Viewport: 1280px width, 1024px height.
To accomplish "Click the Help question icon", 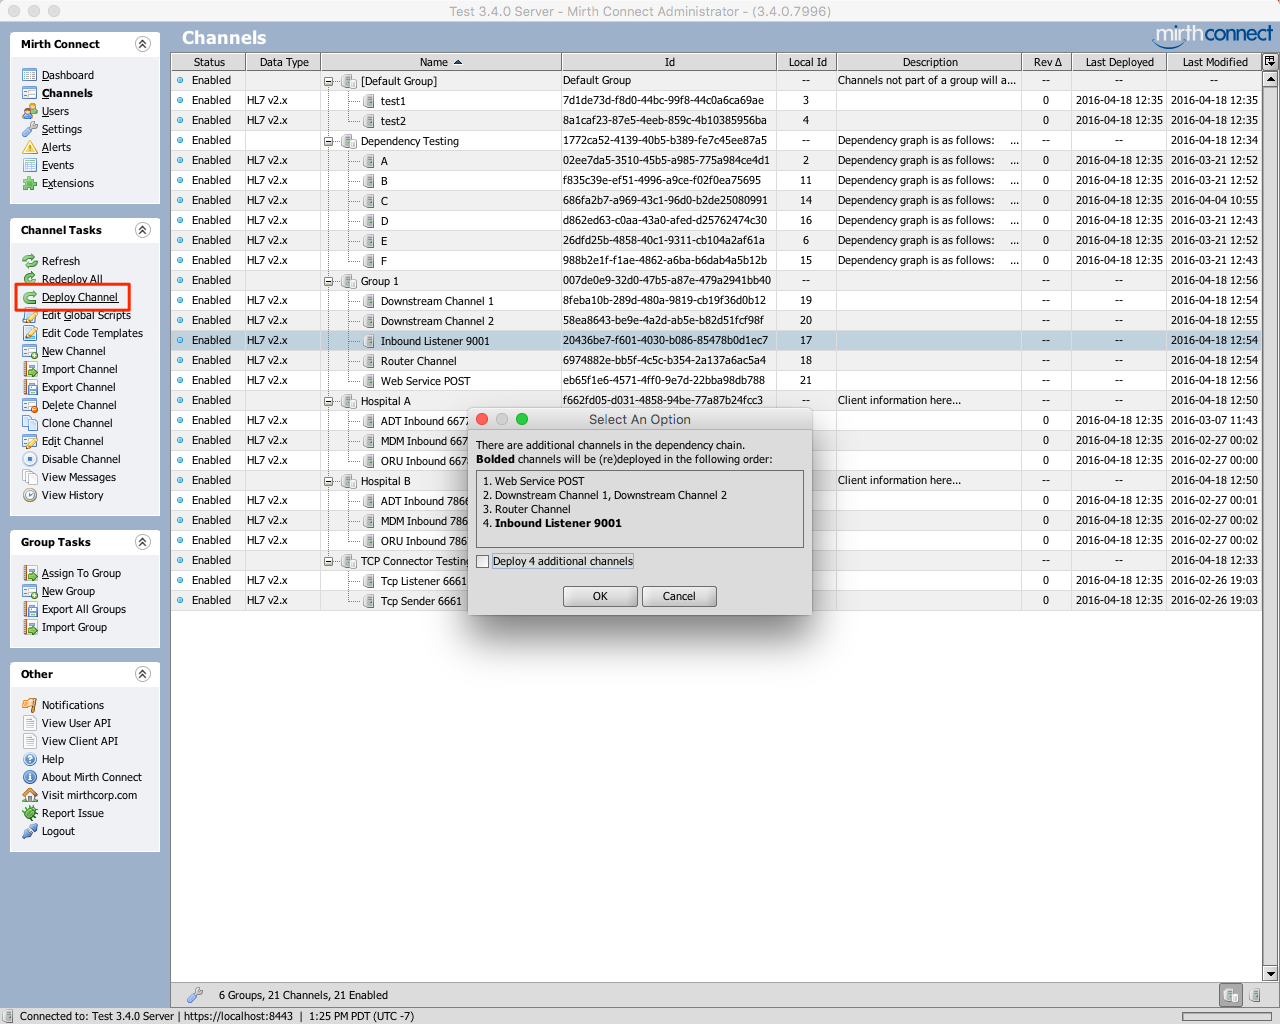I will pyautogui.click(x=30, y=759).
